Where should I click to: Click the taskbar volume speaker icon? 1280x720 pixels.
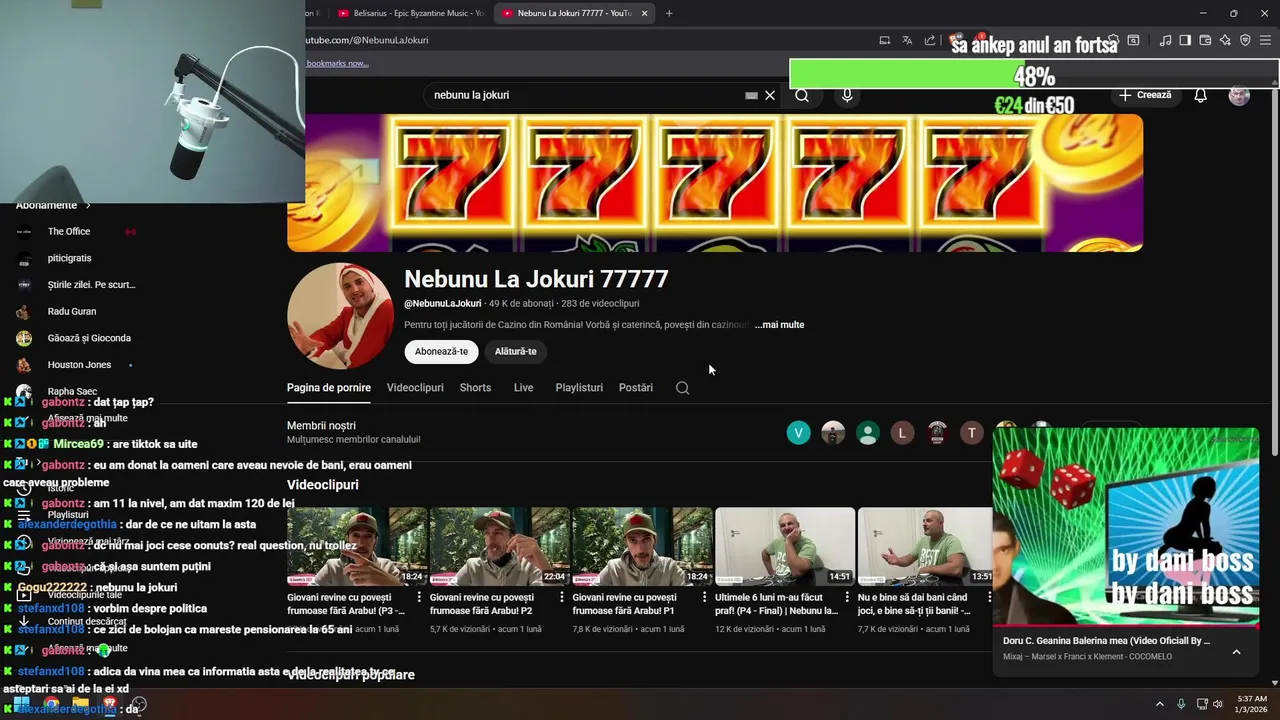(1218, 704)
